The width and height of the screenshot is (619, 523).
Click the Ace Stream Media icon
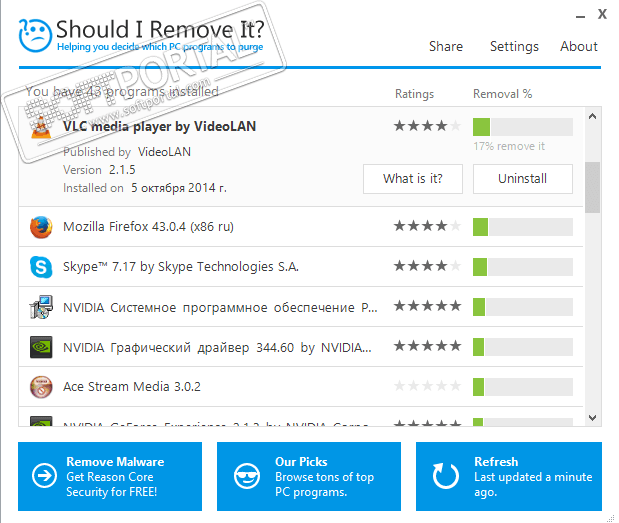[x=41, y=387]
